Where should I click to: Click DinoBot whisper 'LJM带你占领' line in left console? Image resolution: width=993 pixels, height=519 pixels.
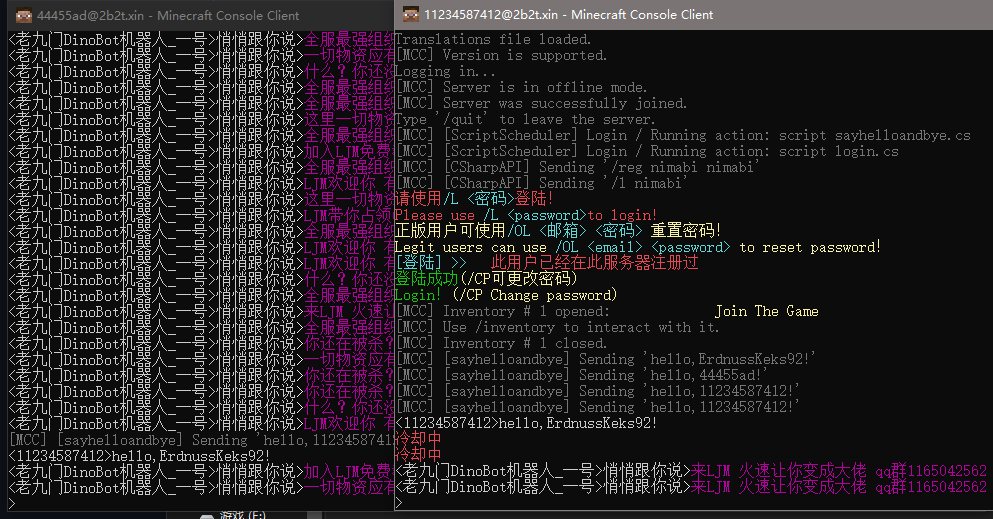tap(201, 215)
